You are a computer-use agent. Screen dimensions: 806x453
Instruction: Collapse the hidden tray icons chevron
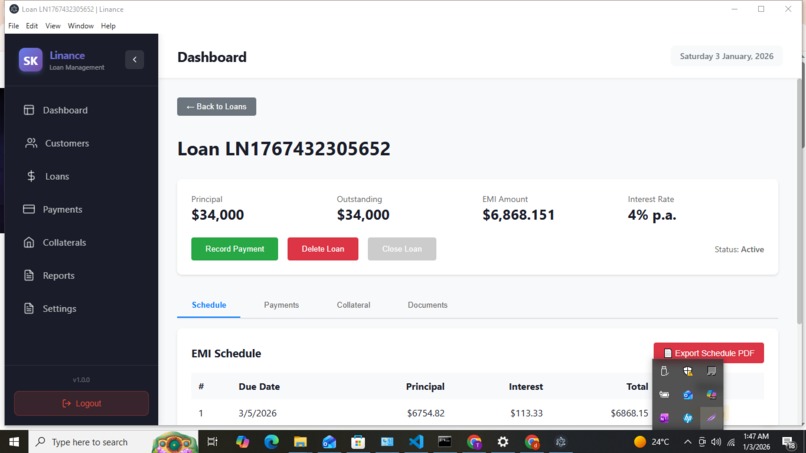click(687, 442)
